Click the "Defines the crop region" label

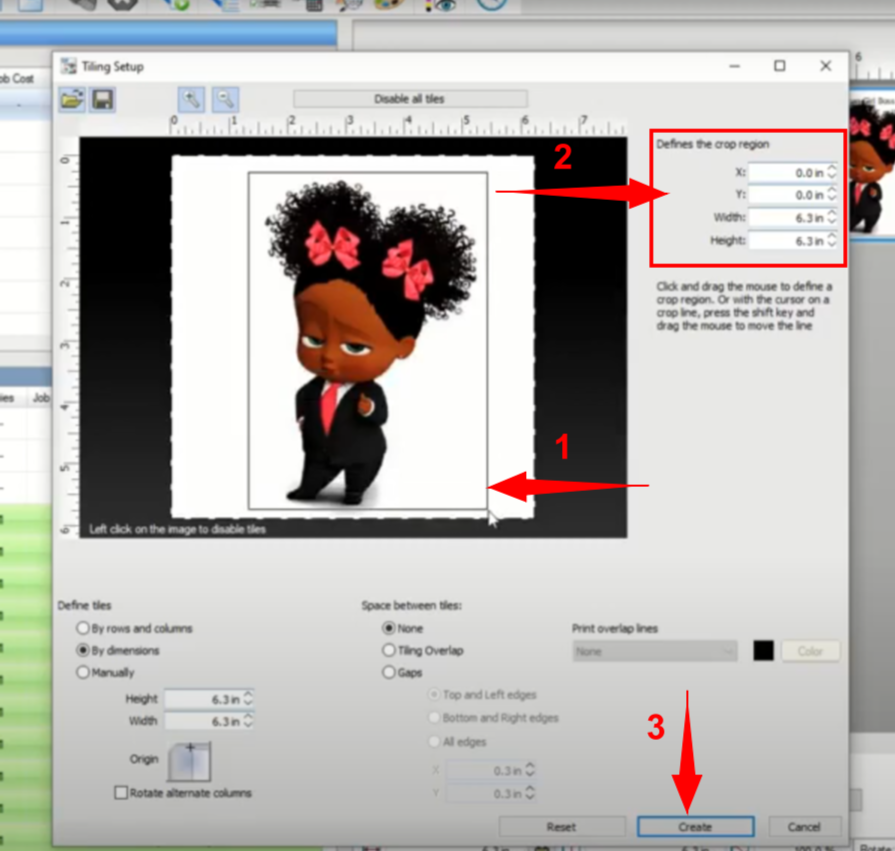tap(712, 144)
